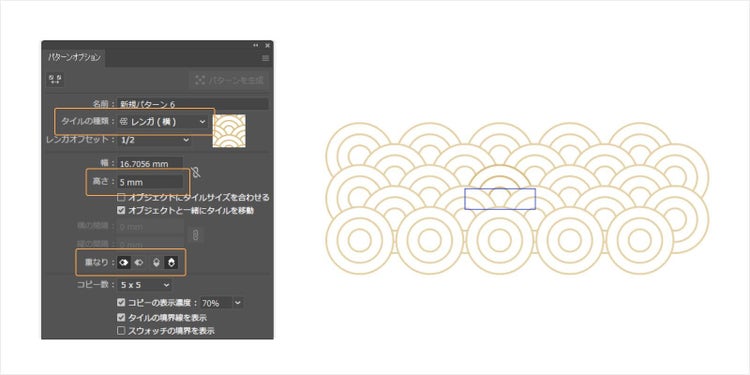The image size is (750, 375).
Task: Select left-in-front overlap icon
Action: [x=124, y=262]
